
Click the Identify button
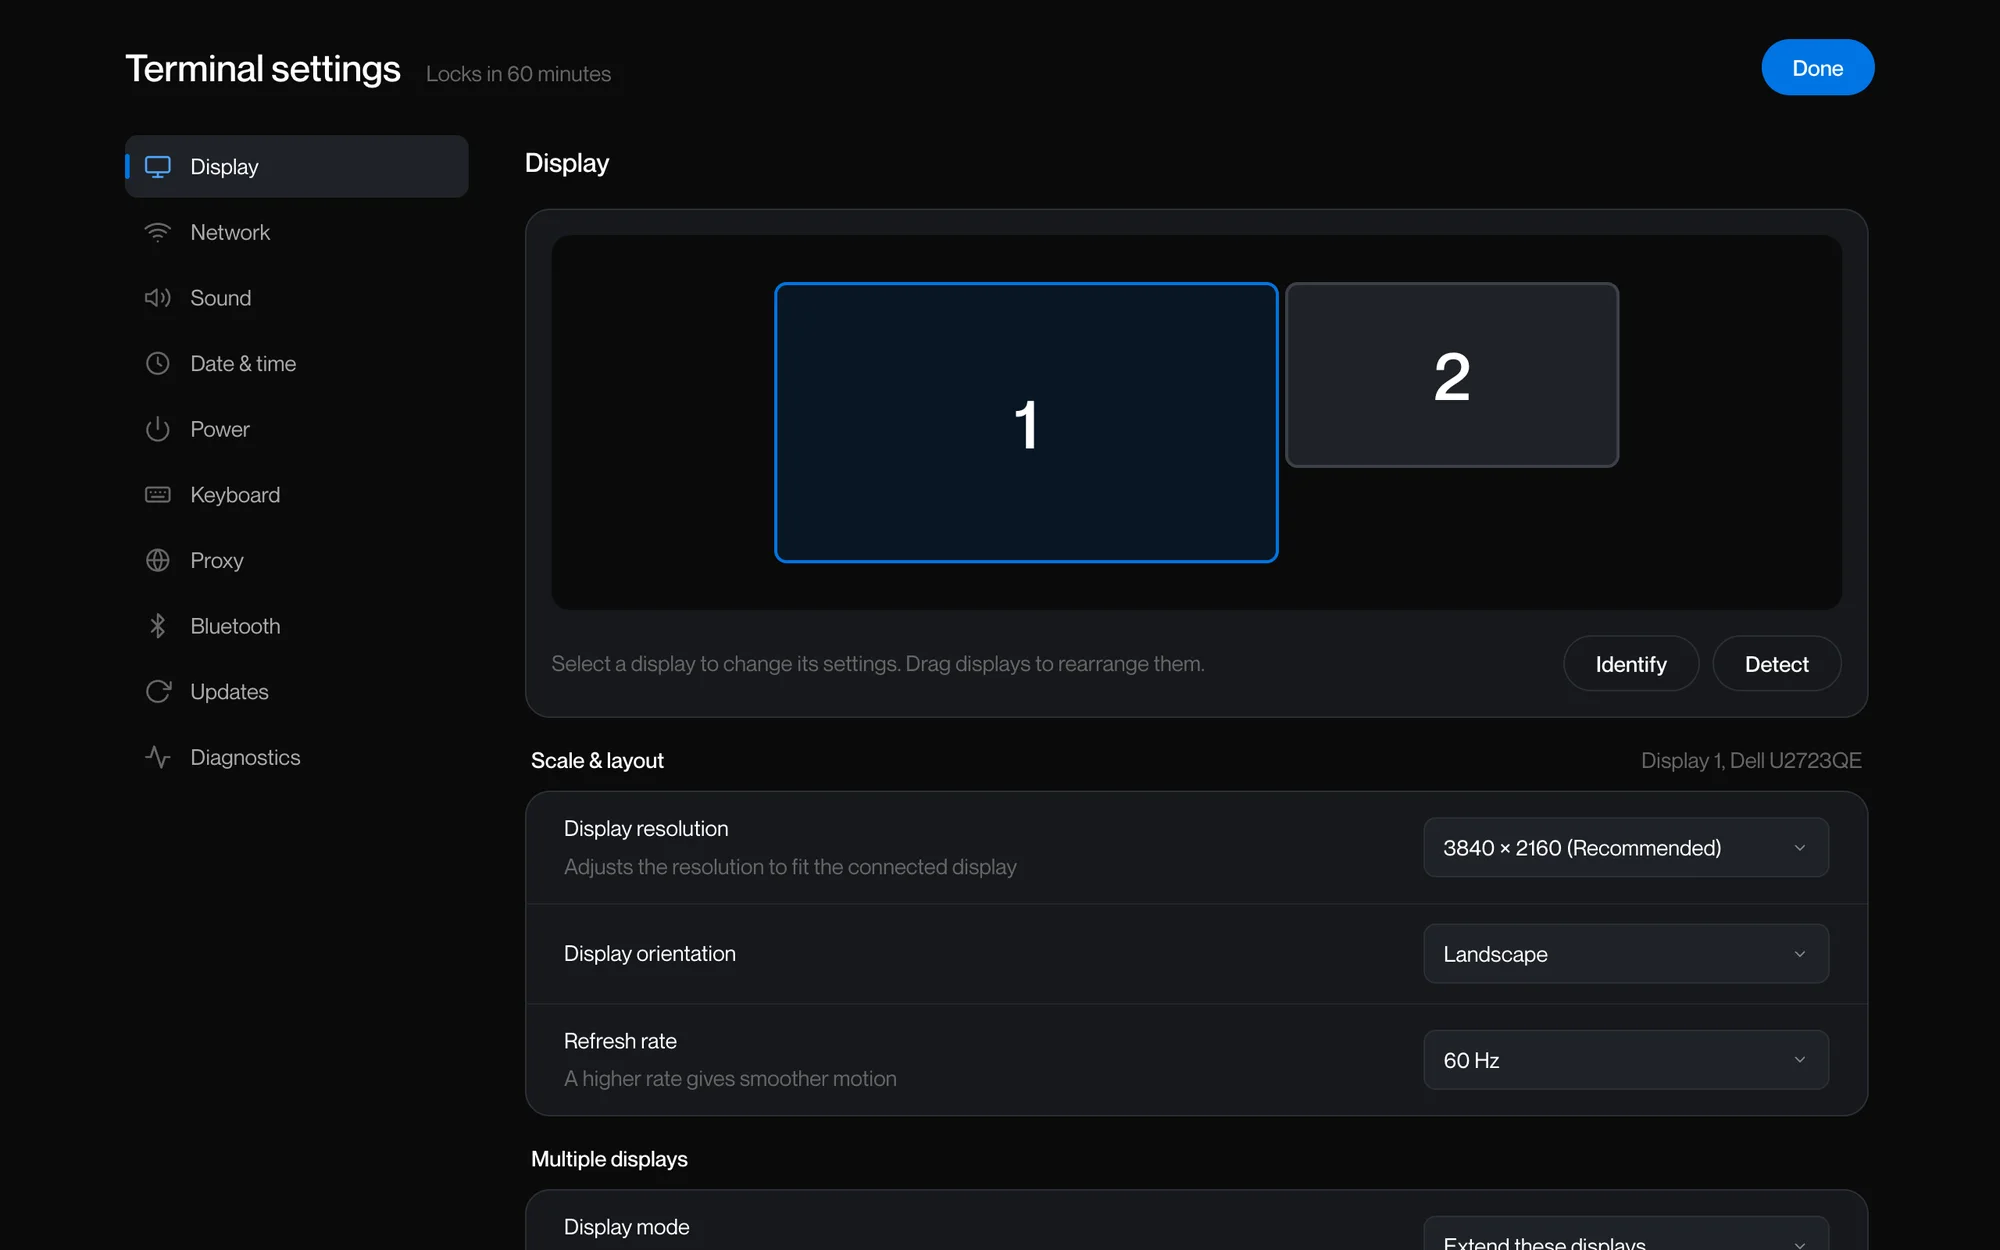click(1631, 664)
